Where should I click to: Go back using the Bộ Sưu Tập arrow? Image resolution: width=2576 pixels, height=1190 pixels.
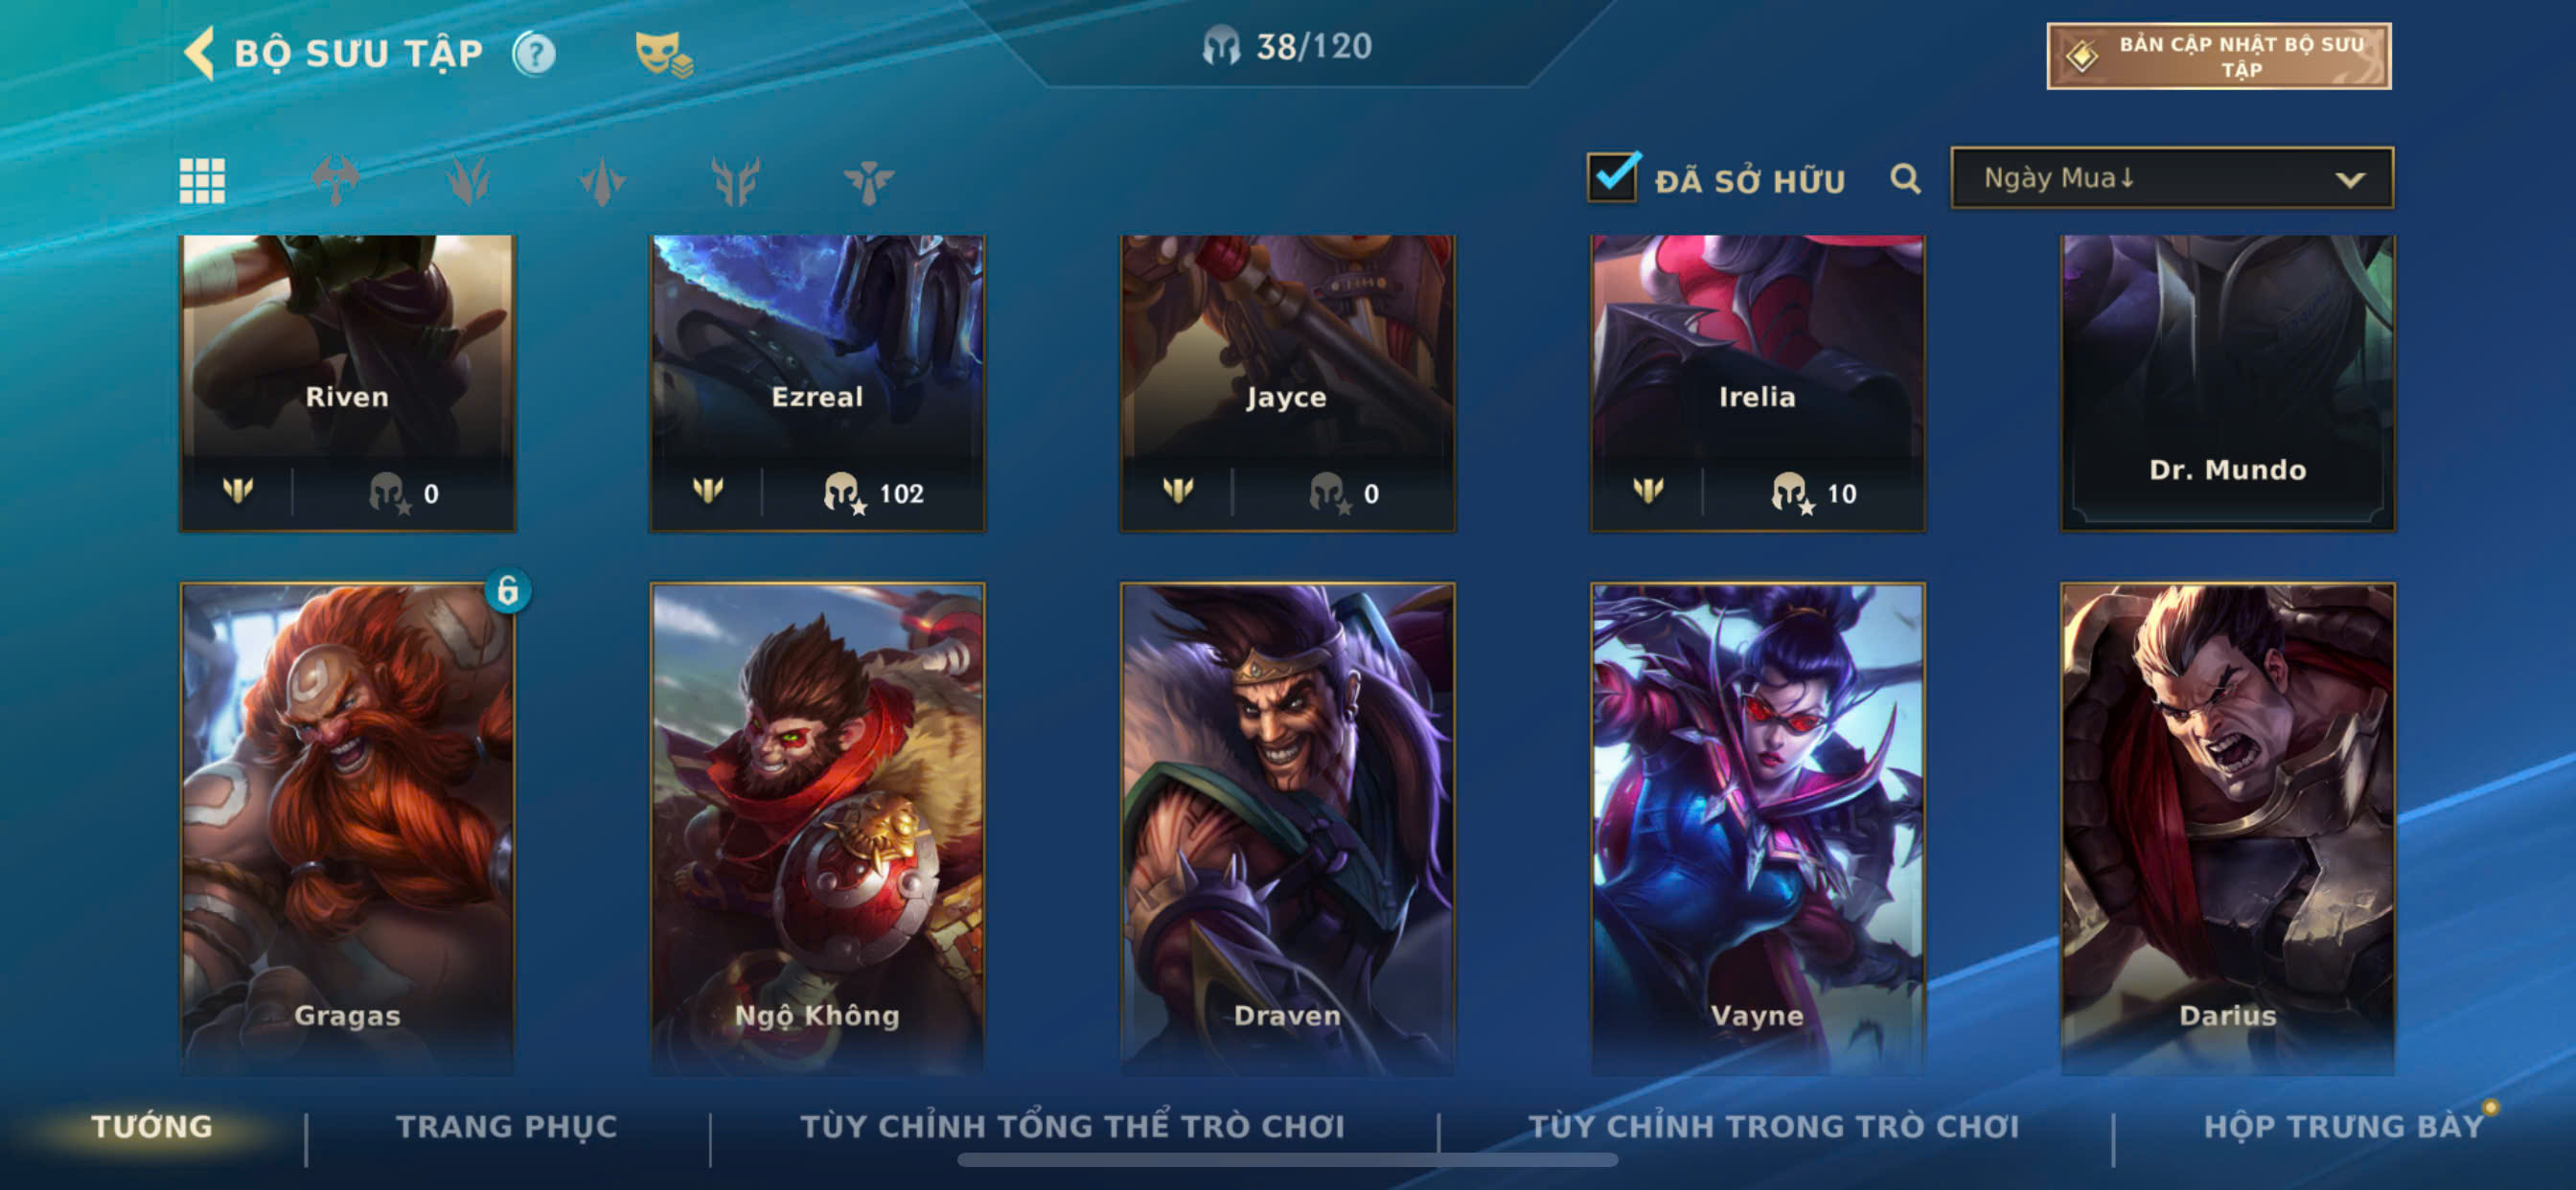click(199, 53)
